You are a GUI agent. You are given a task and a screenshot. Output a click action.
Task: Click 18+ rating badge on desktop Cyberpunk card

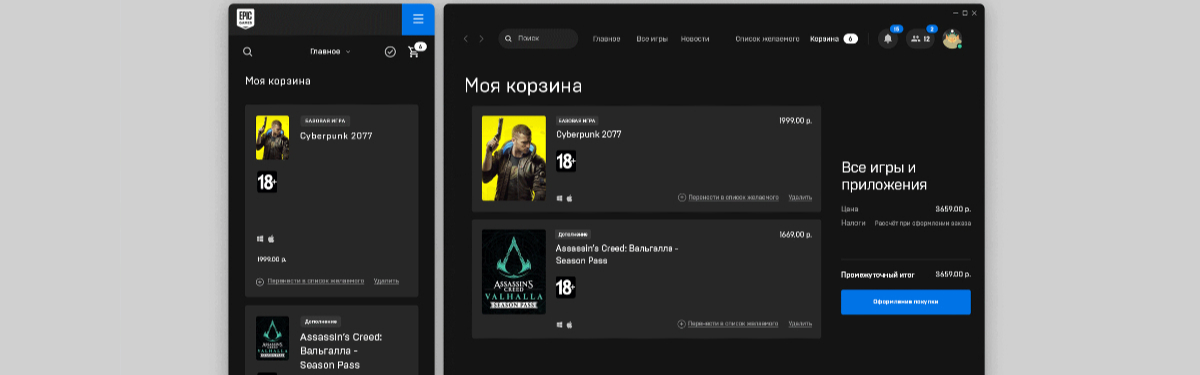[x=566, y=161]
